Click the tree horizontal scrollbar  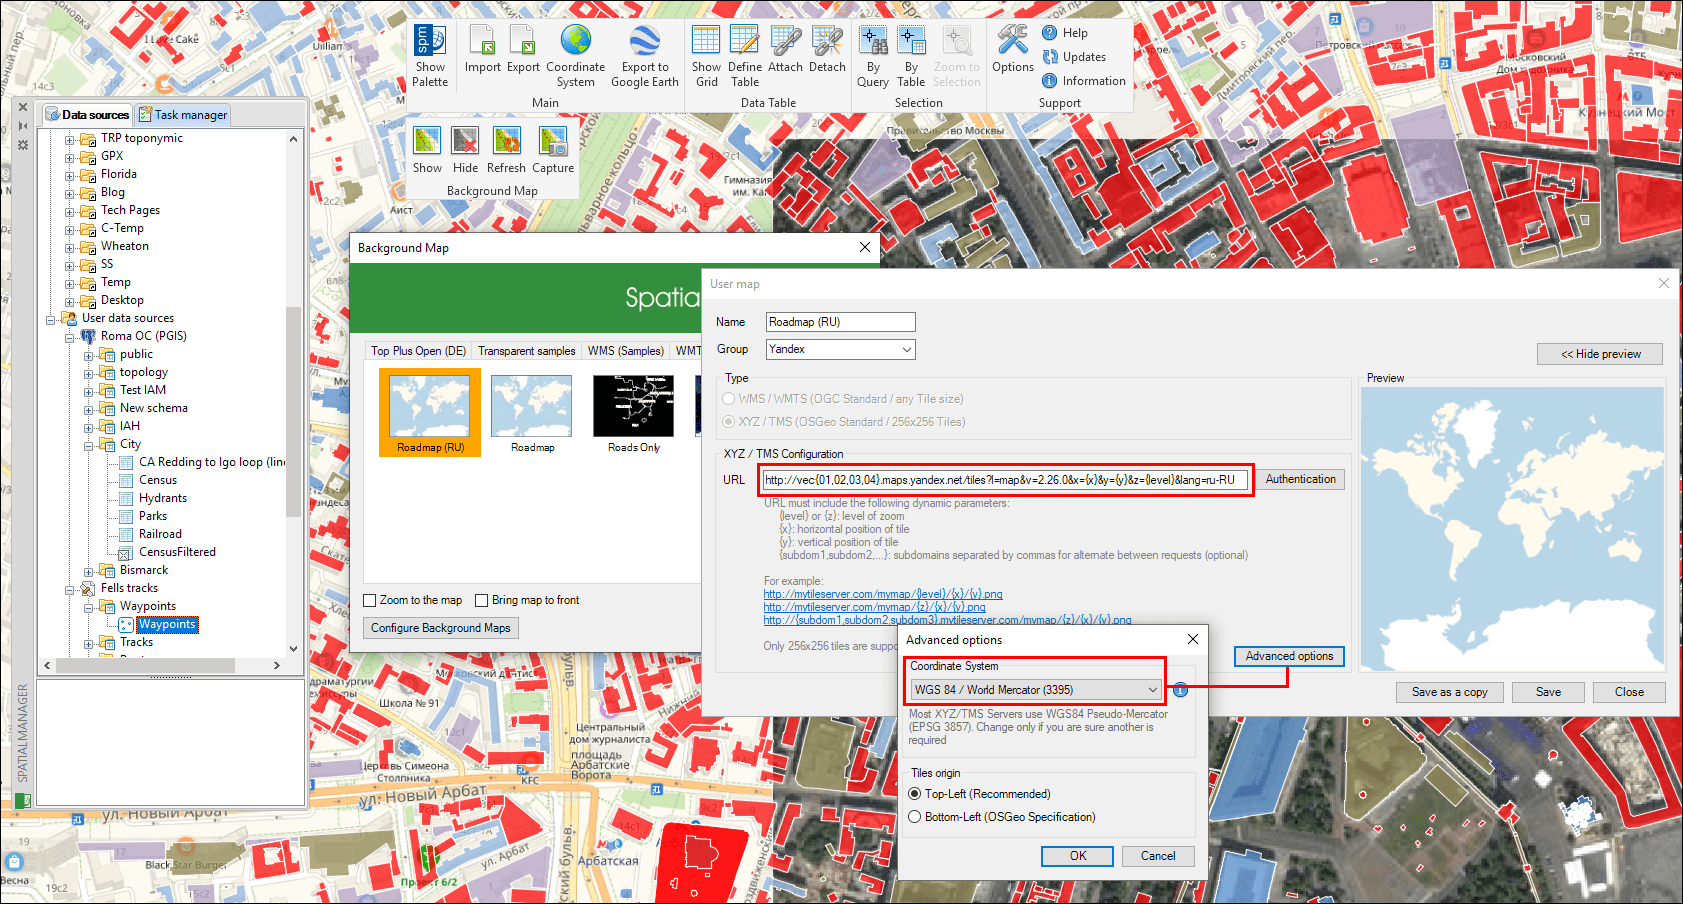(x=145, y=665)
